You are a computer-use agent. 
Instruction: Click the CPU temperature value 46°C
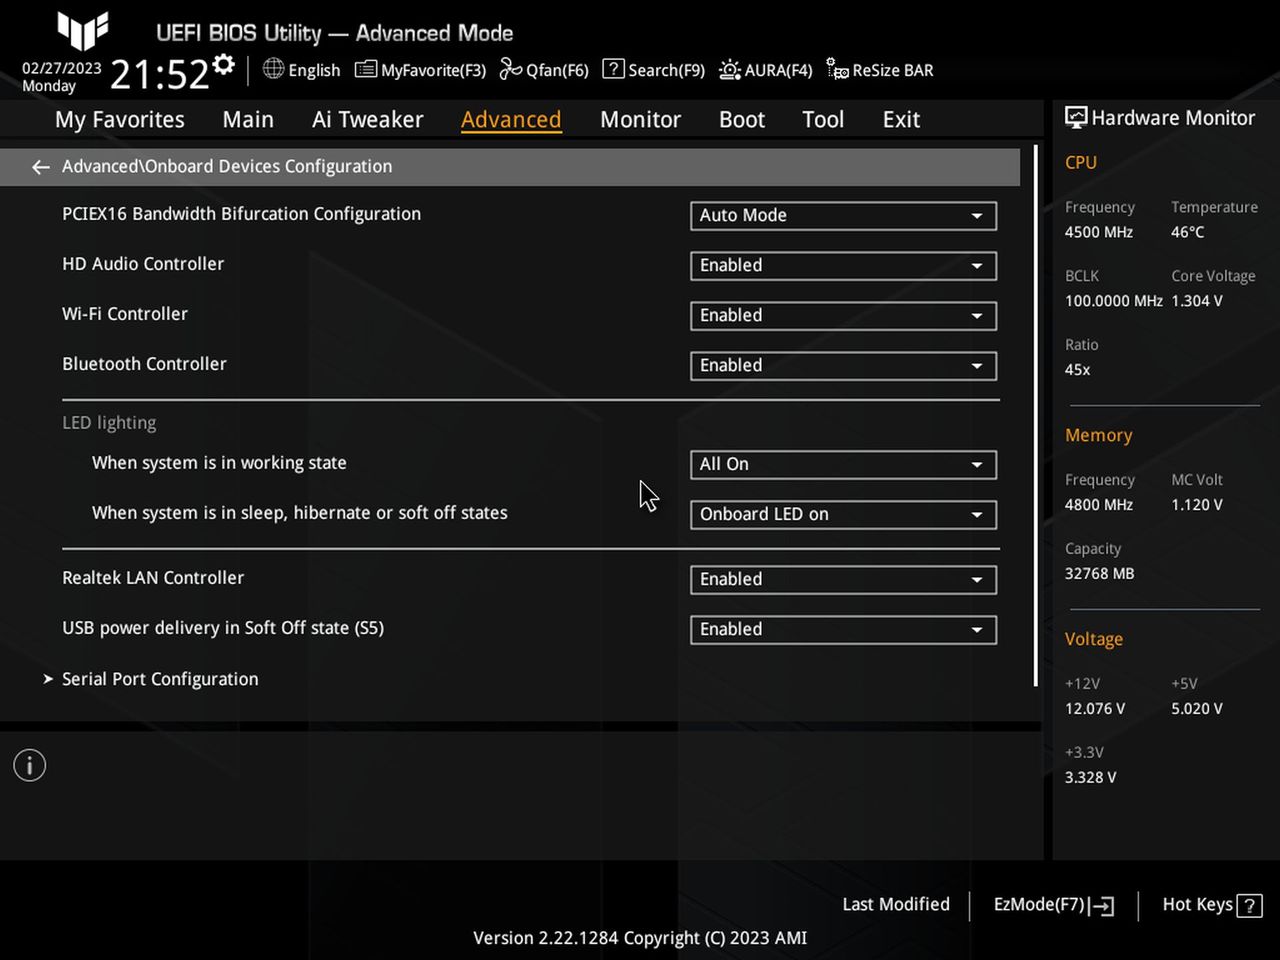click(1188, 232)
